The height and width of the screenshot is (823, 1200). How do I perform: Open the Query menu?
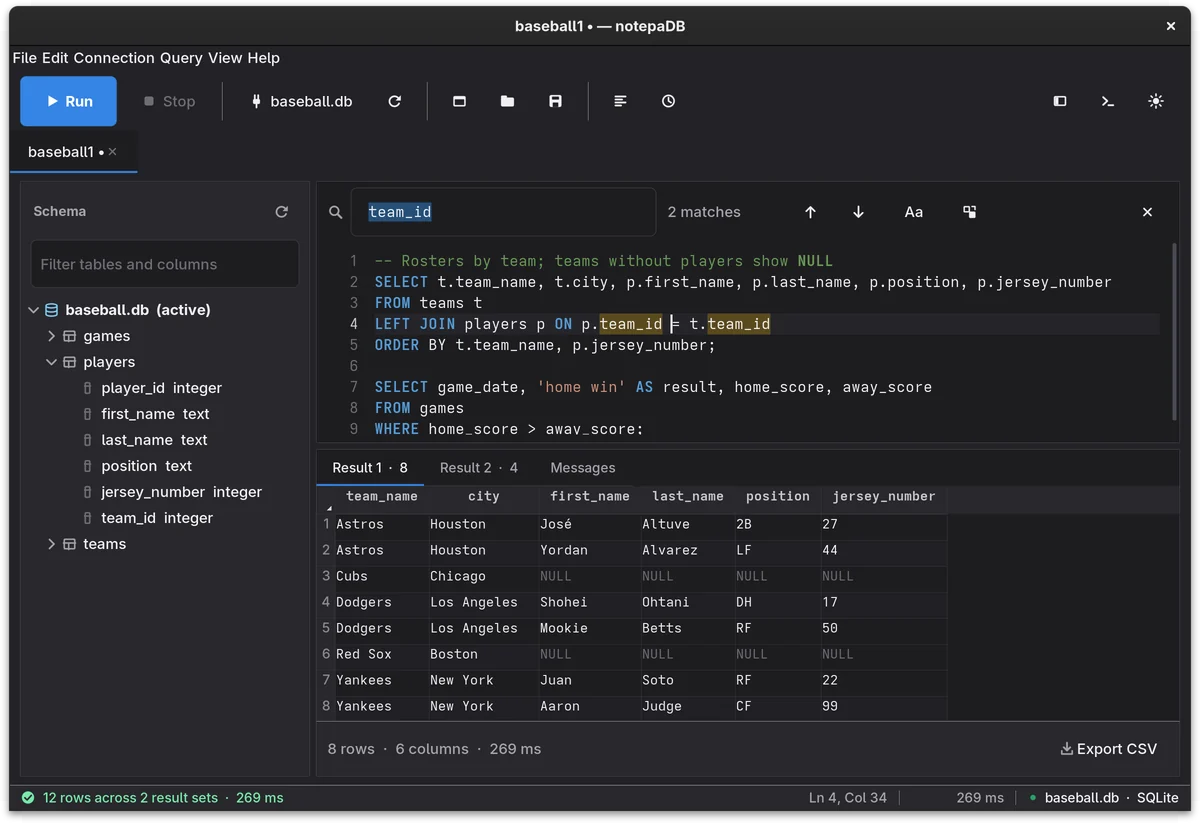tap(181, 58)
